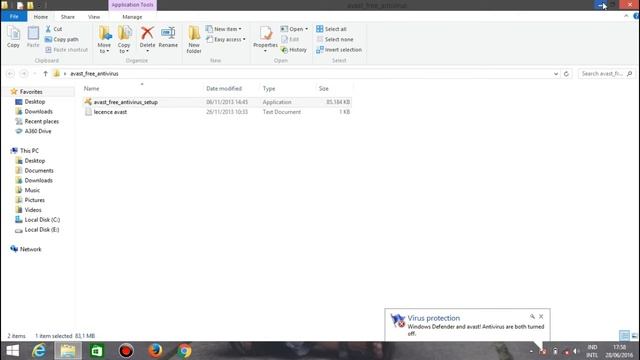Rename the selected file
Viewport: 640px width, 360px height.
(x=168, y=37)
